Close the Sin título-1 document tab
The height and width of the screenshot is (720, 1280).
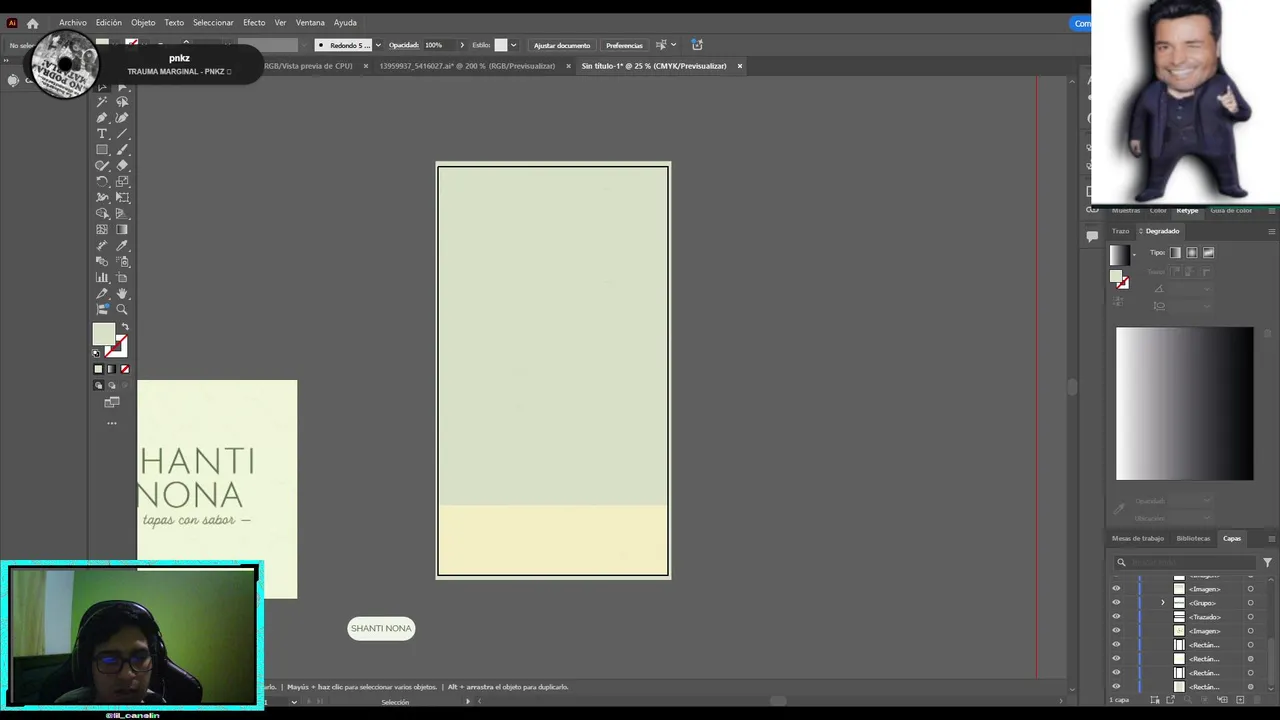tap(740, 66)
